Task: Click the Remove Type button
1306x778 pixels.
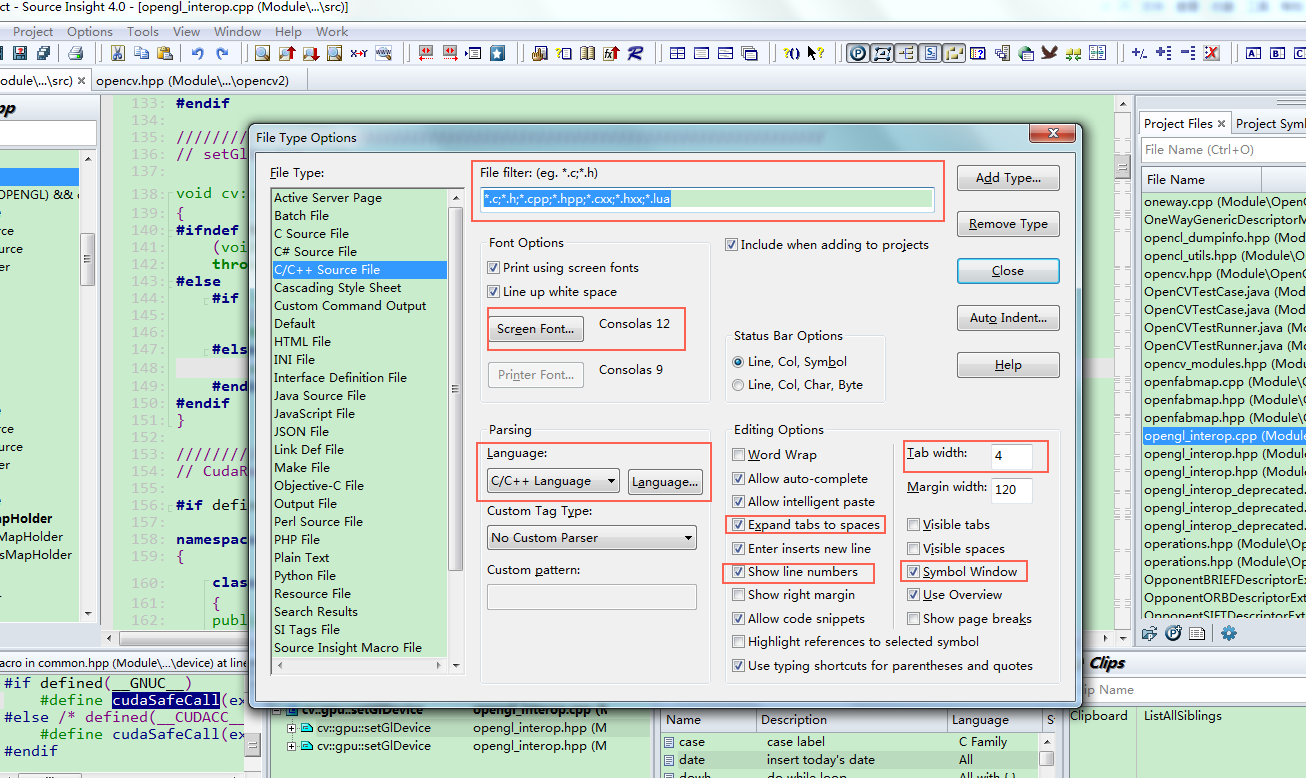Action: click(1008, 224)
